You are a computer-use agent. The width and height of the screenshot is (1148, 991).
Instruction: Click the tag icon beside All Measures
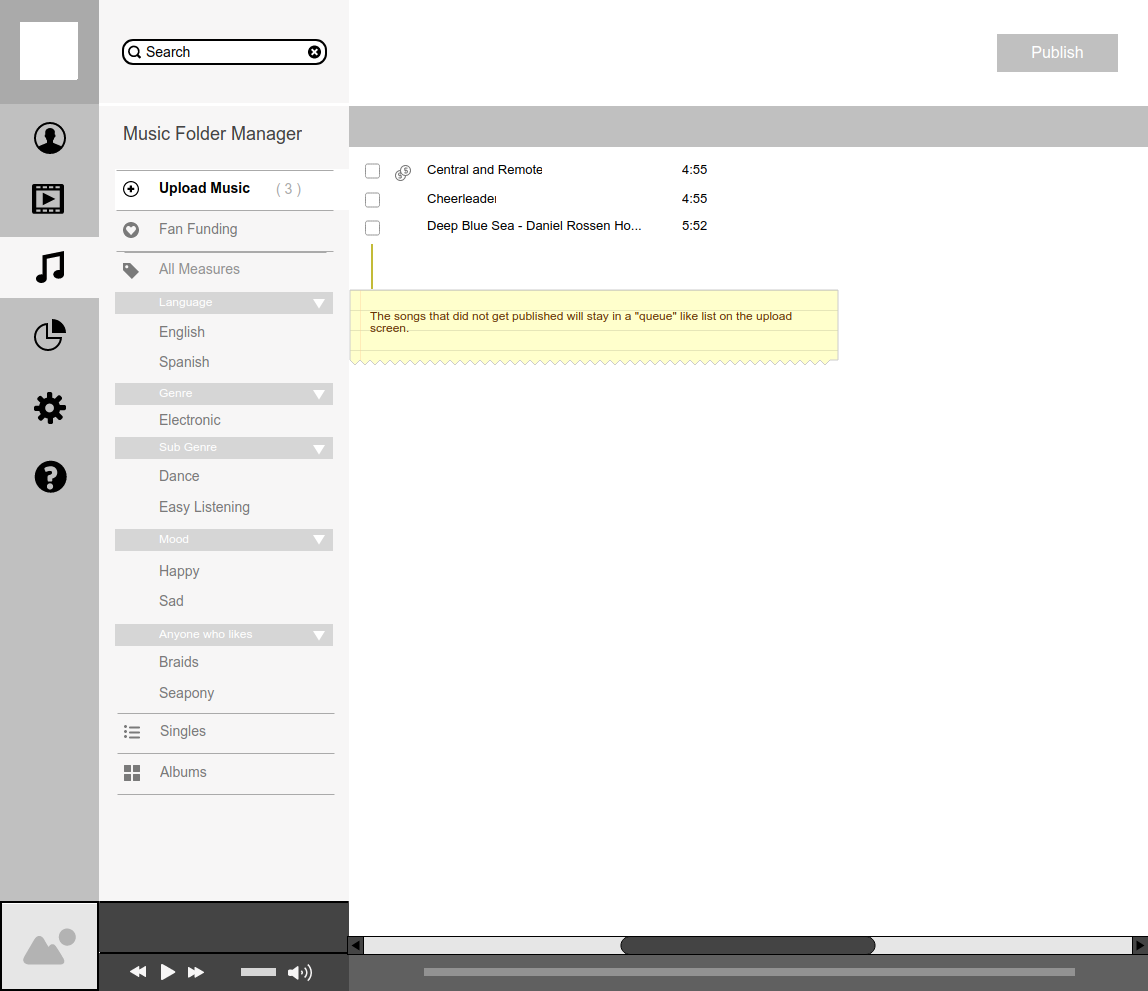pos(130,270)
